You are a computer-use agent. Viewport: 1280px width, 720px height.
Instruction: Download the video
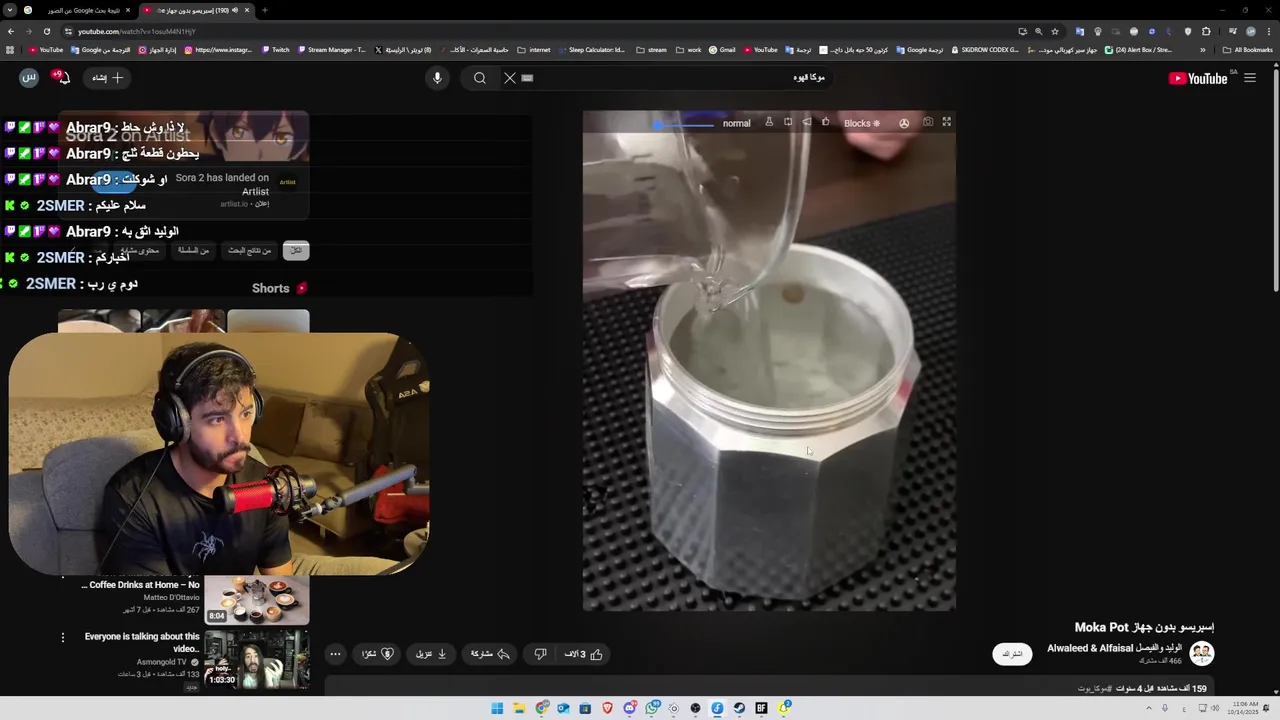(431, 654)
